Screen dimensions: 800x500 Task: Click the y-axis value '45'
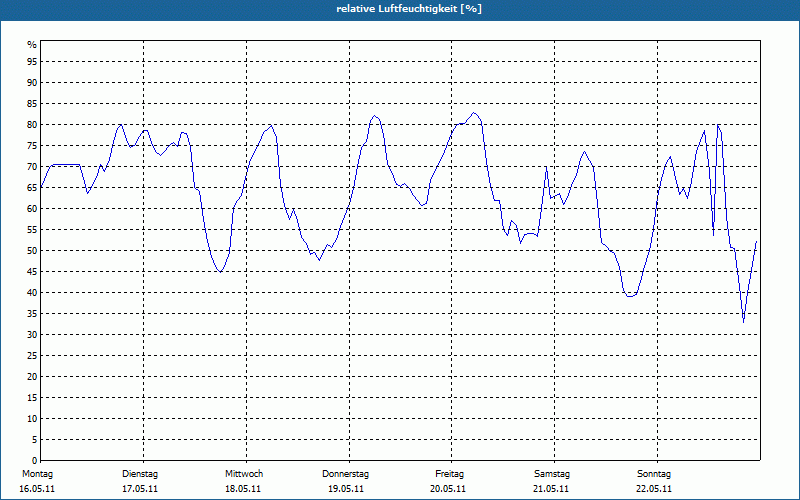(x=32, y=271)
